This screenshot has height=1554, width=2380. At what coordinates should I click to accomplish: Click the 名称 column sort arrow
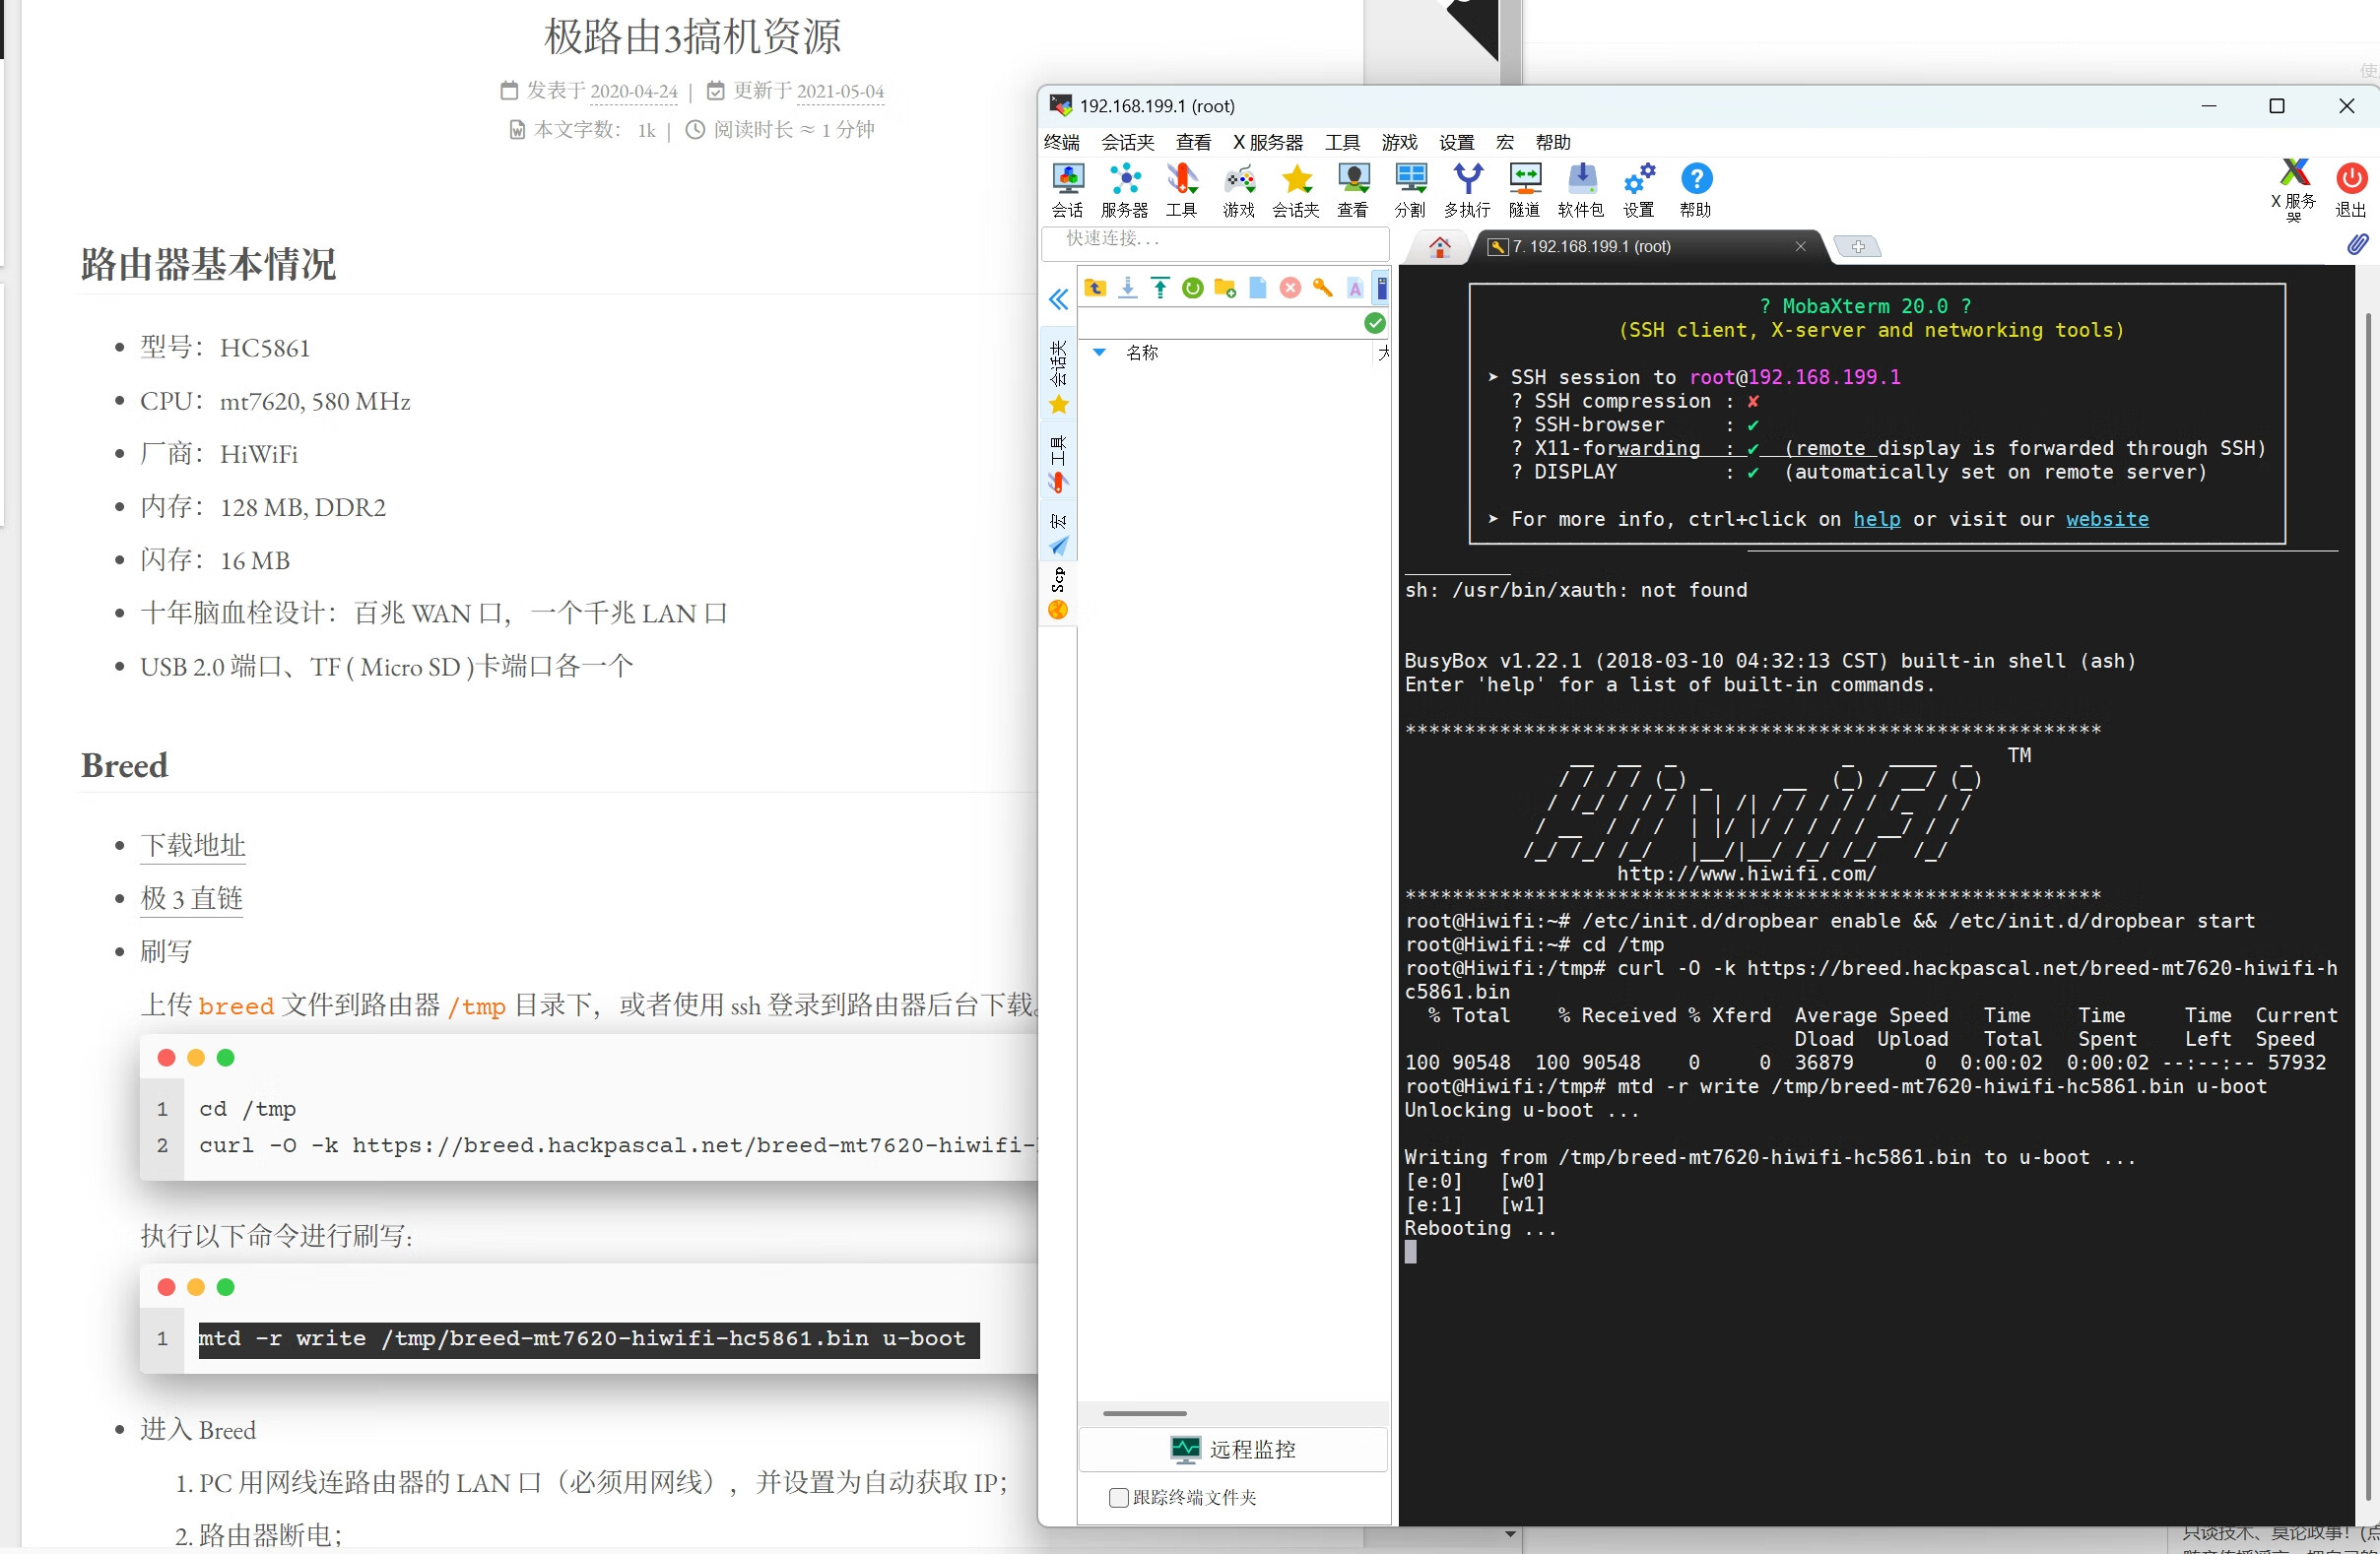tap(1099, 352)
